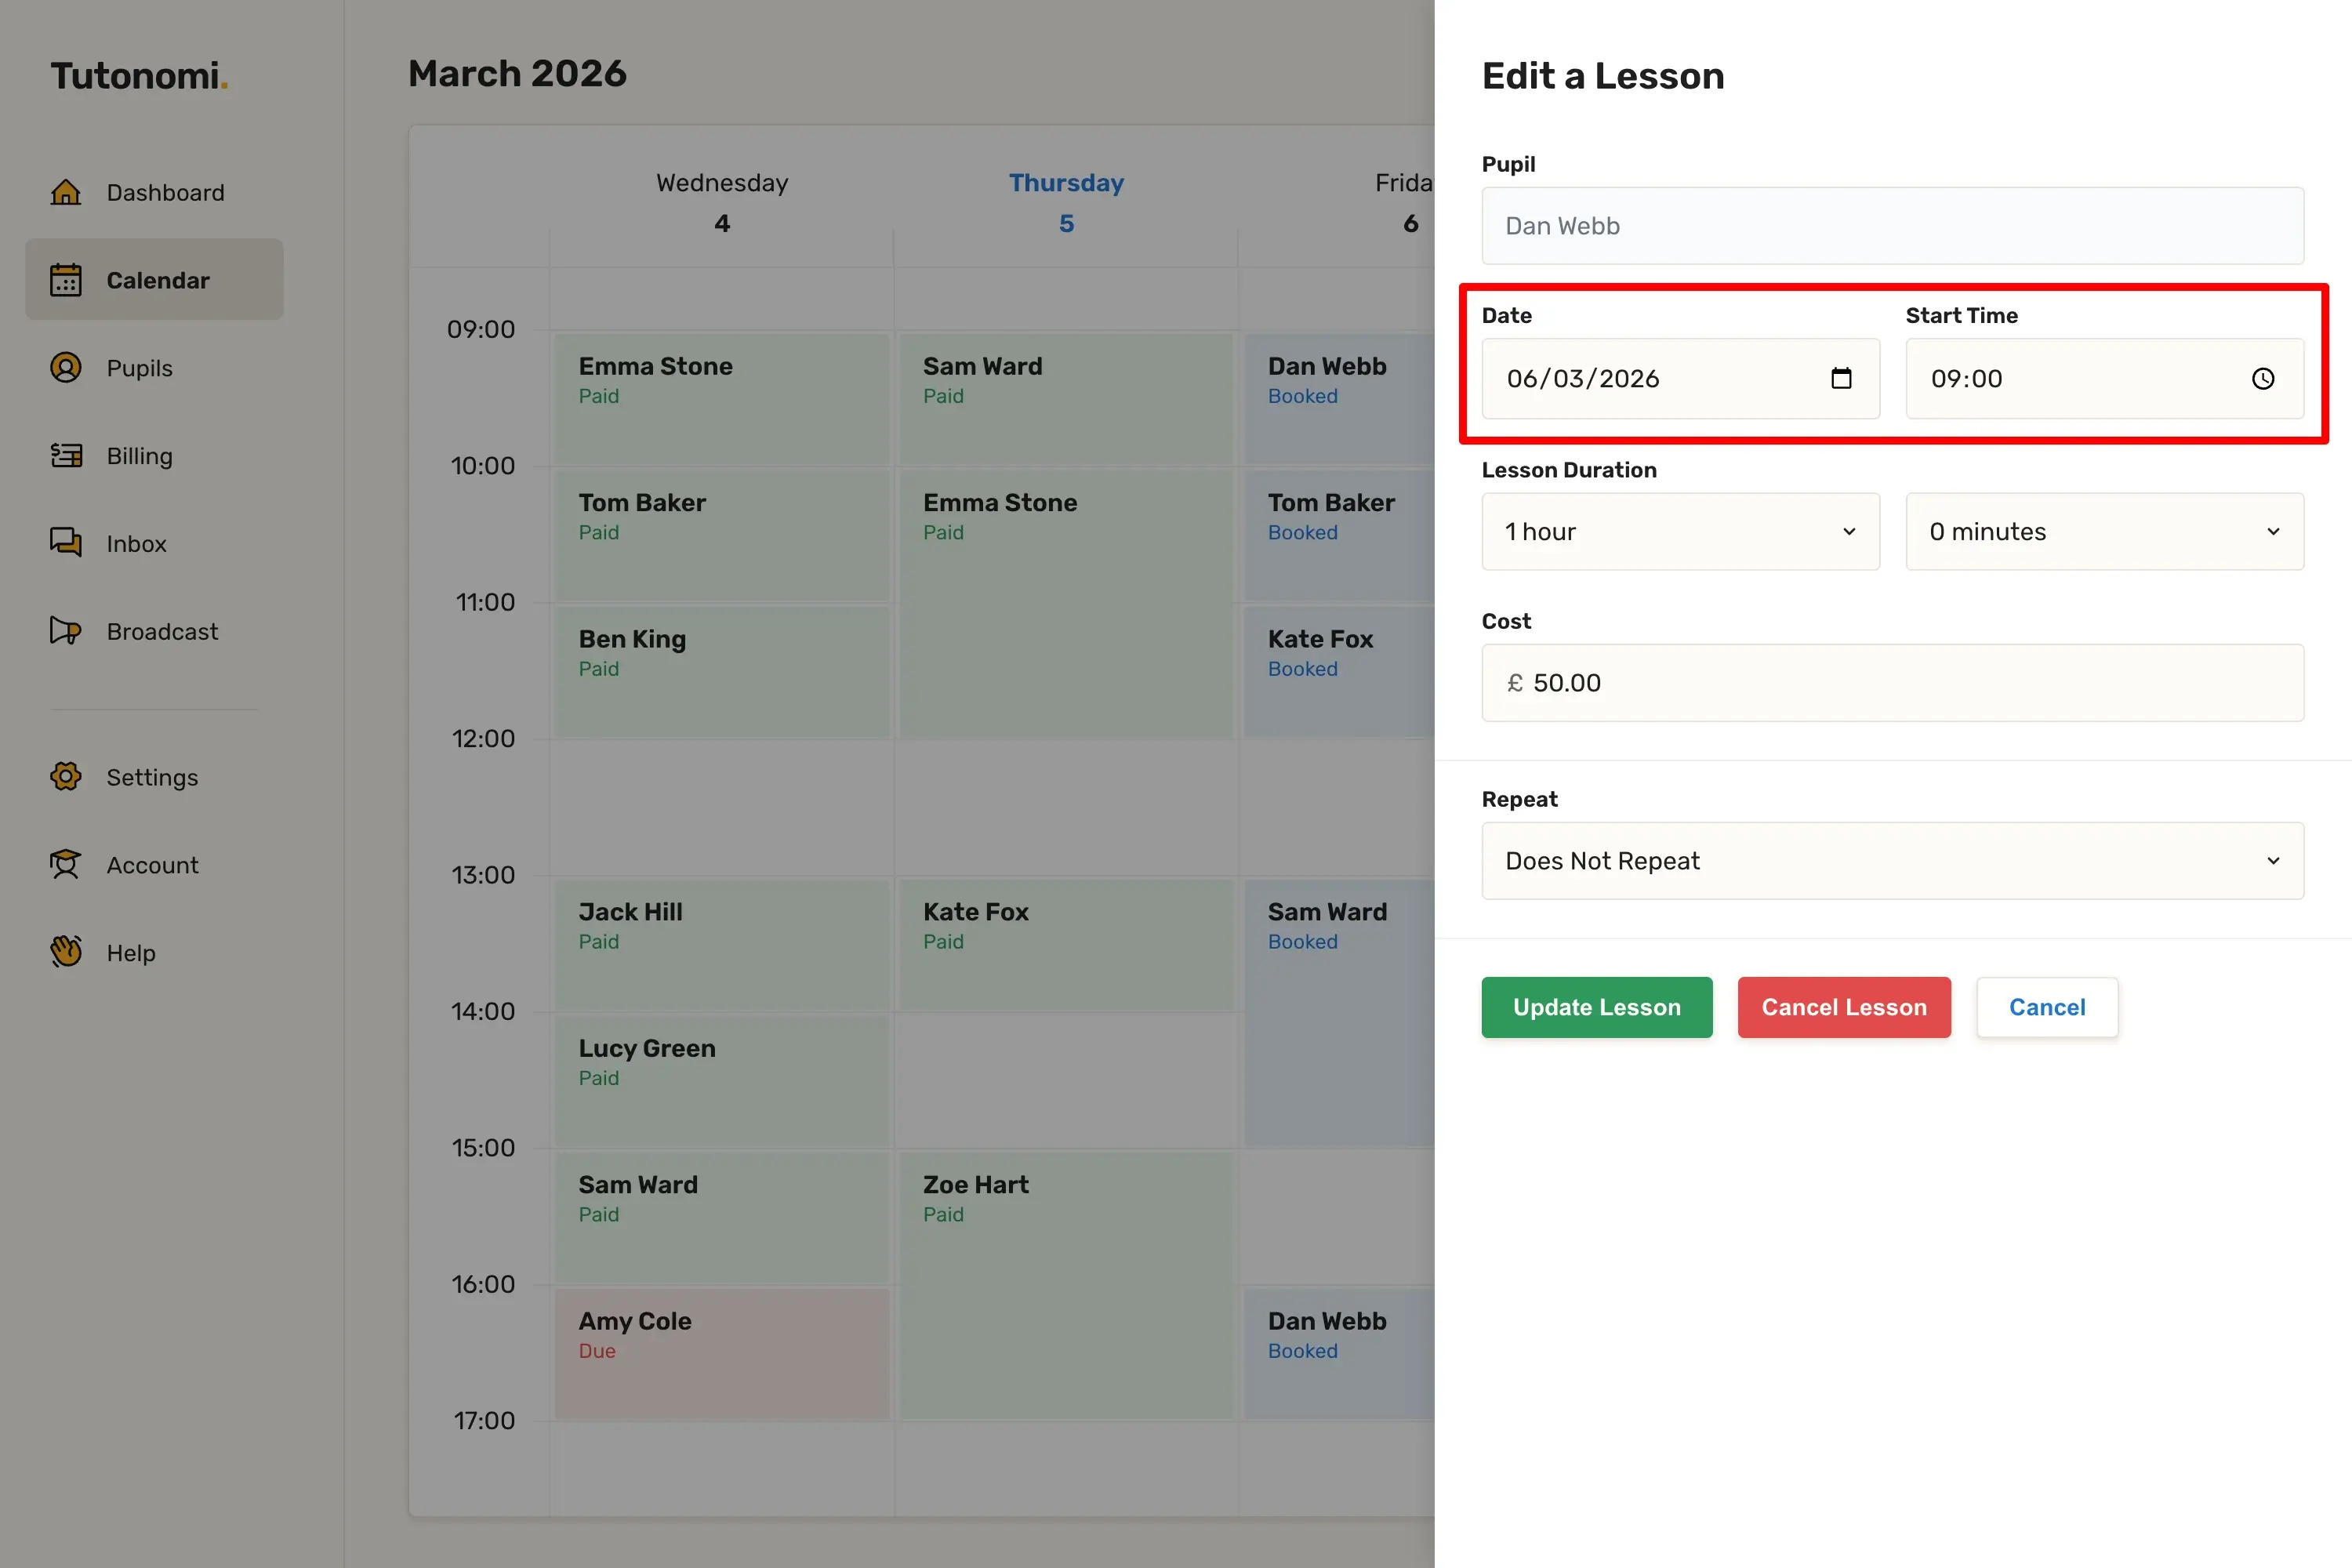2352x1568 pixels.
Task: Open the date picker calendar icon
Action: click(1841, 379)
